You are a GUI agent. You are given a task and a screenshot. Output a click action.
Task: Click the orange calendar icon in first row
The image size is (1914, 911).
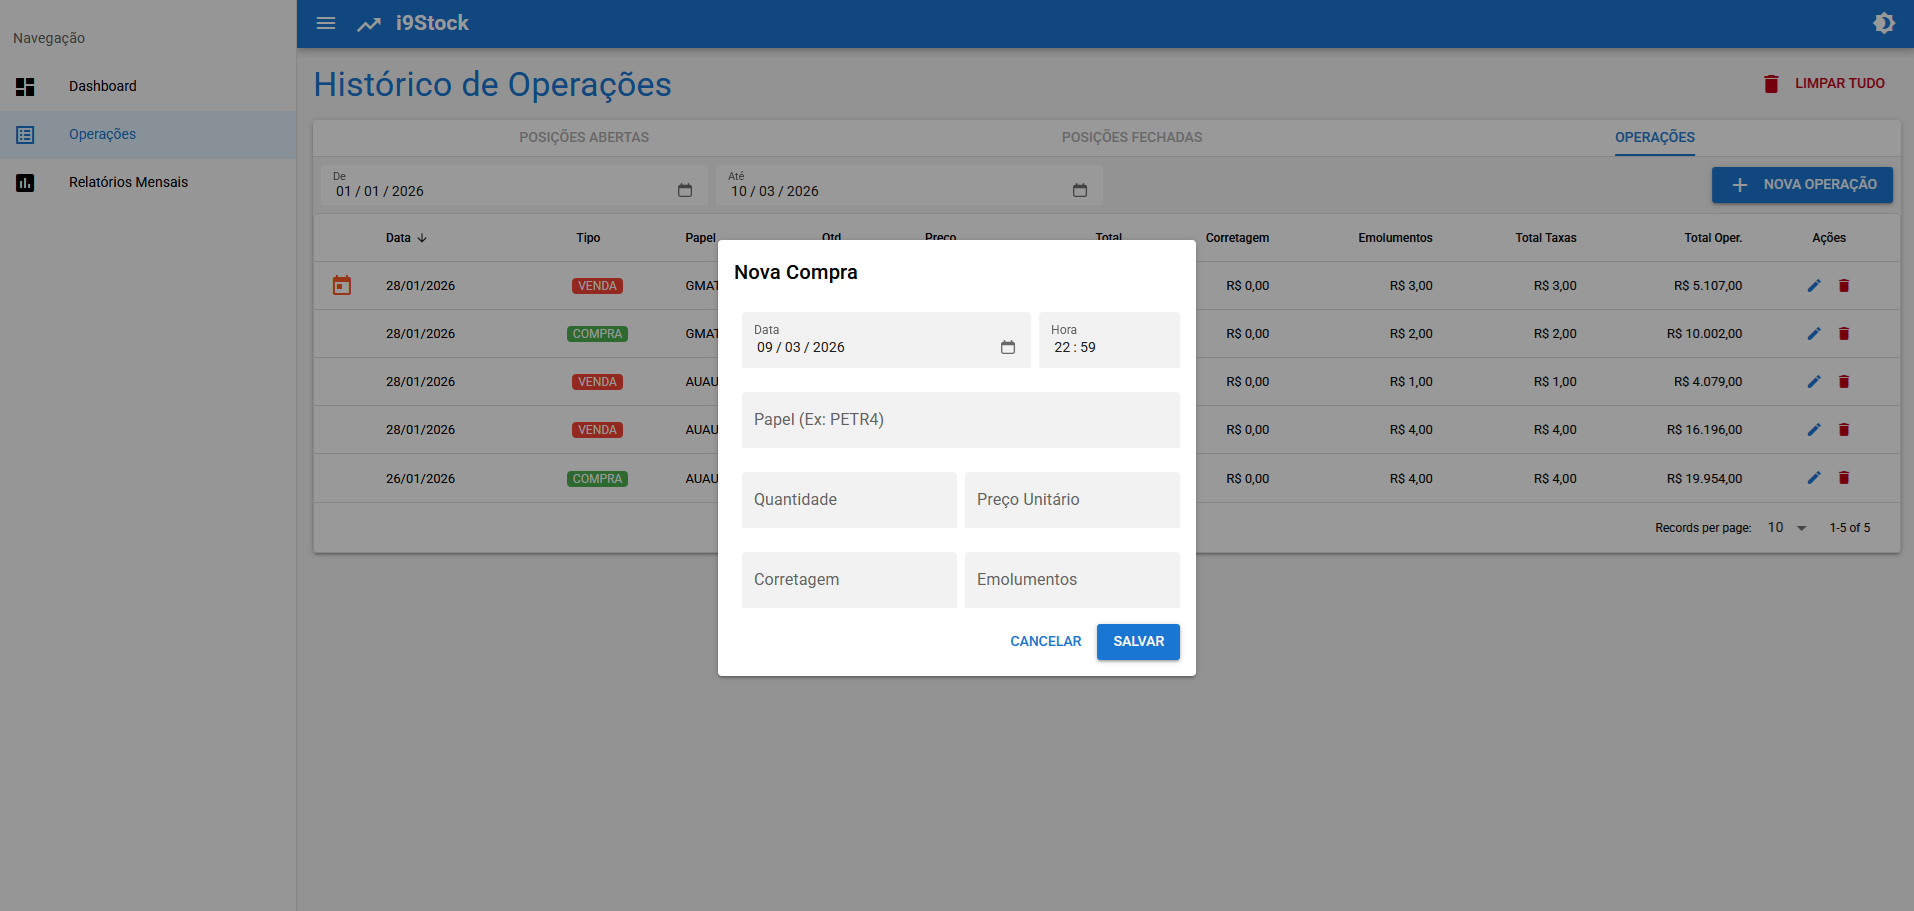click(x=342, y=286)
